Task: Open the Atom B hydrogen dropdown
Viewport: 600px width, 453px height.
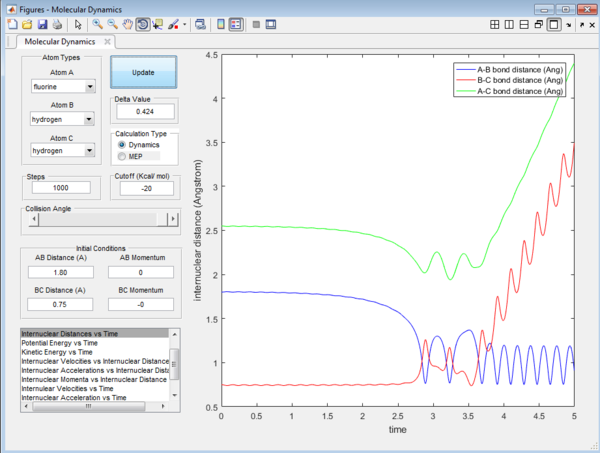Action: 62,118
